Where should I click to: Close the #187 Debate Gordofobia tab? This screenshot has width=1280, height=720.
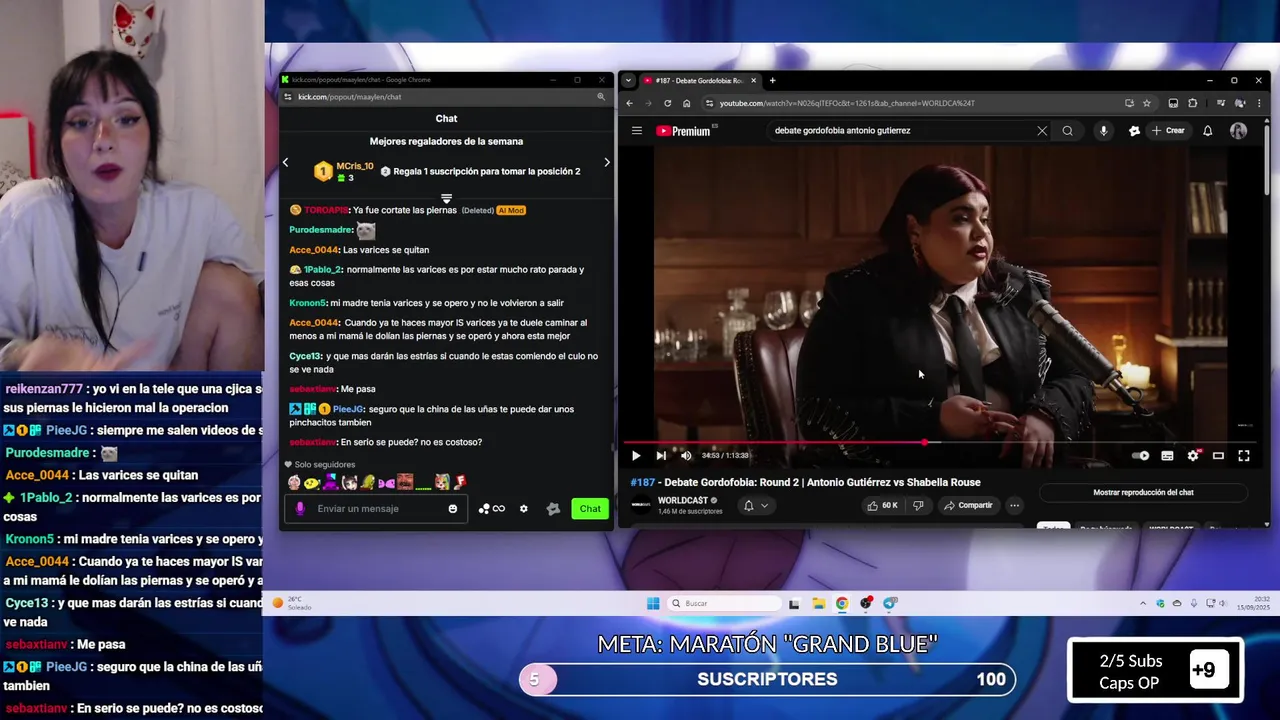pyautogui.click(x=754, y=81)
